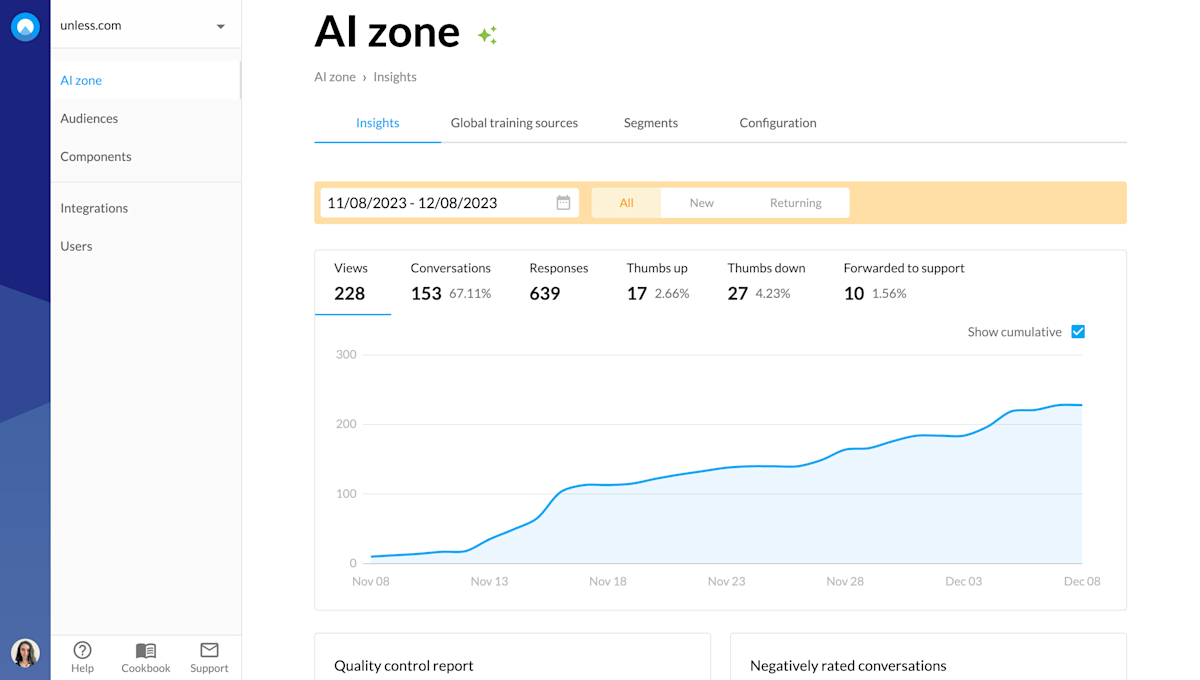Viewport: 1200px width, 680px height.
Task: Disable the Show cumulative checkbox
Action: point(1077,331)
